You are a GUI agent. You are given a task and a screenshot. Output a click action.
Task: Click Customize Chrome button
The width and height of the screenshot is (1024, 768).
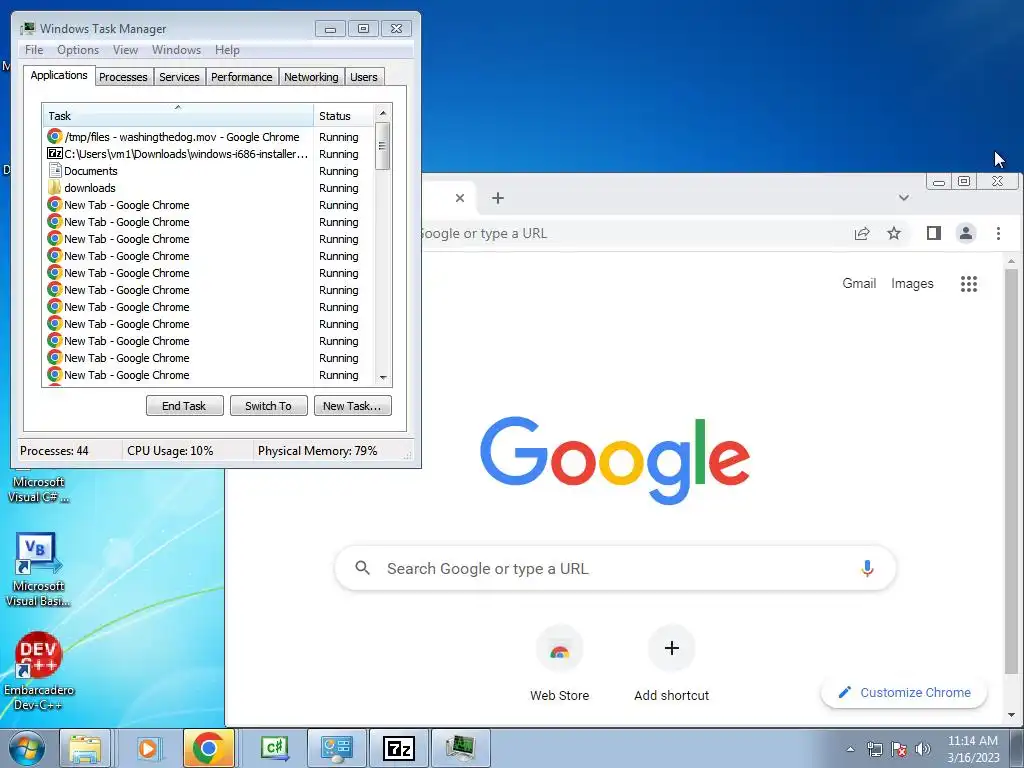[x=904, y=692]
